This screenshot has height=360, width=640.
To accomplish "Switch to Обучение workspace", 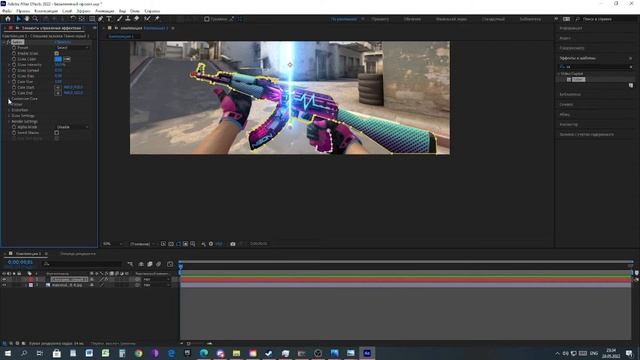I will 412,19.
